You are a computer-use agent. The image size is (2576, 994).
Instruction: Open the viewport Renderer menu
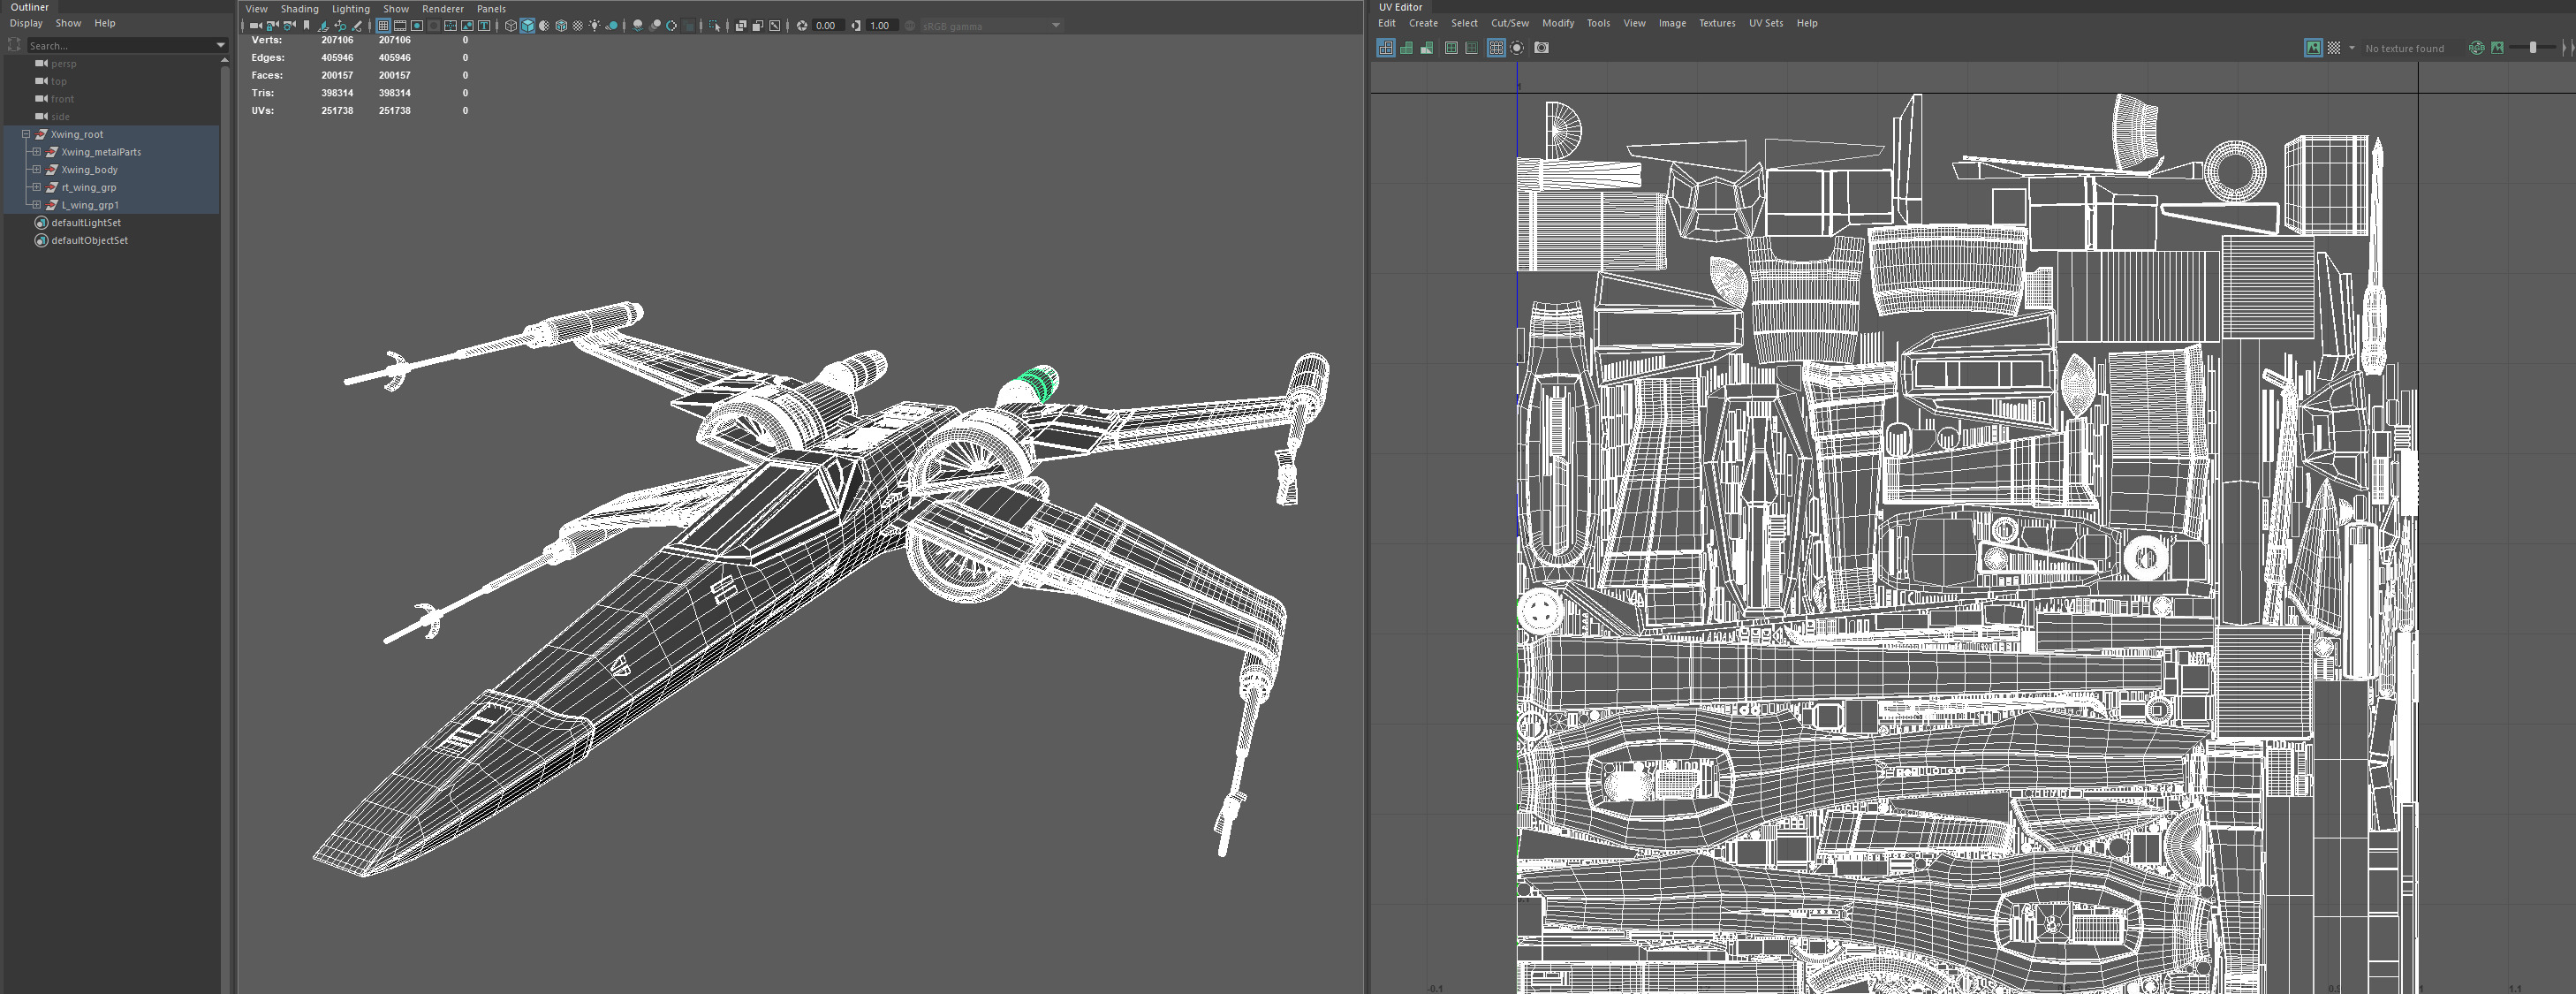442,9
